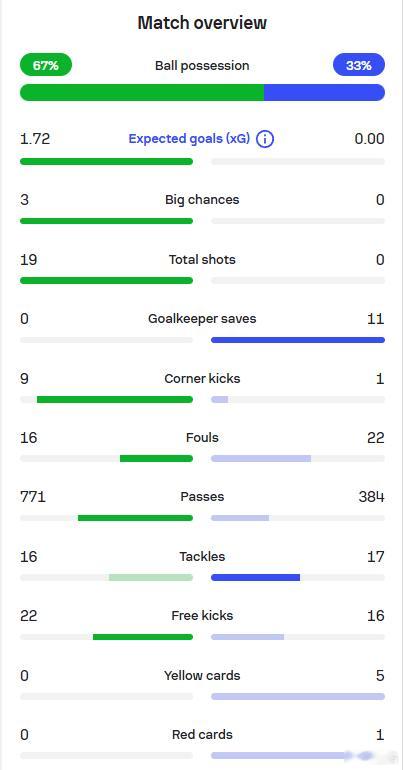This screenshot has width=403, height=770.
Task: Open the Expected goals (xG) link
Action: [189, 139]
